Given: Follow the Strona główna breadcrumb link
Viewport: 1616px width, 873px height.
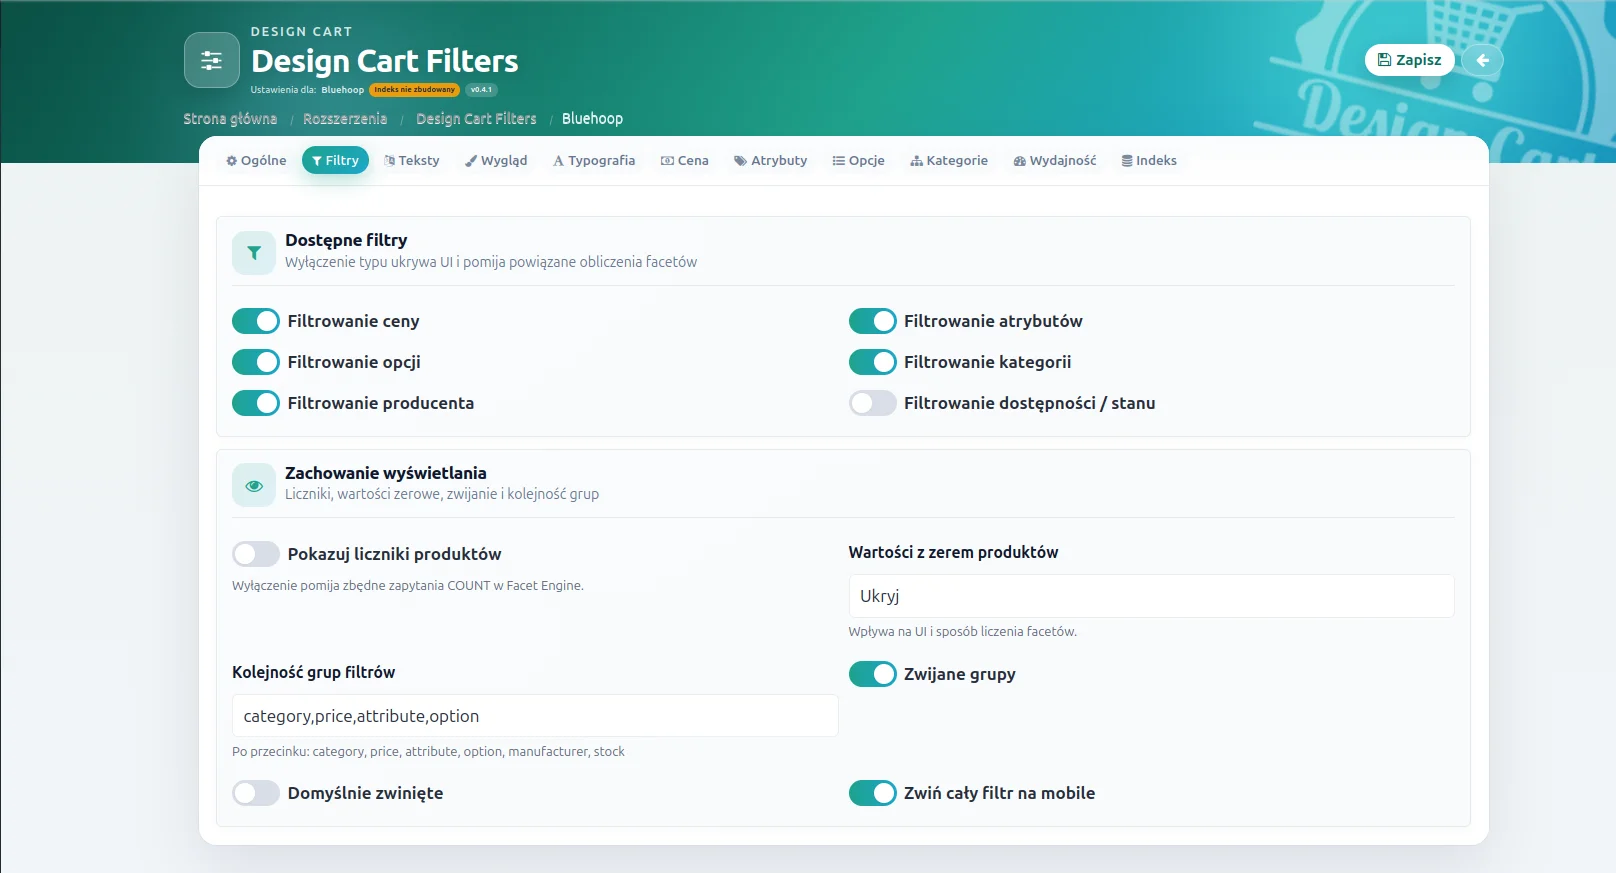Looking at the screenshot, I should click(230, 119).
